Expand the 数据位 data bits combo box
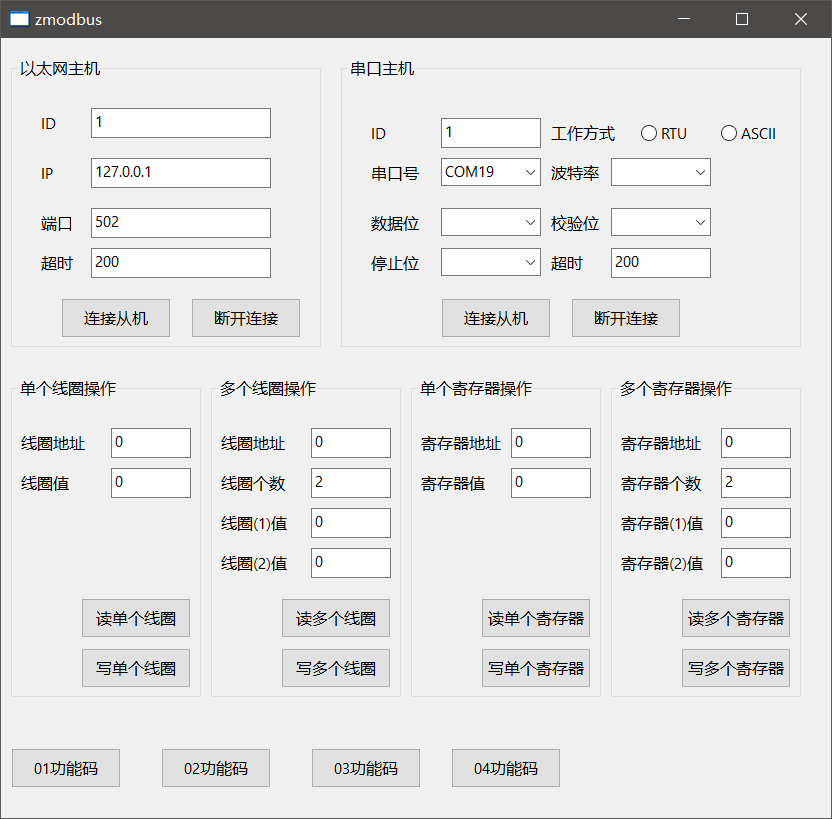 pos(491,222)
